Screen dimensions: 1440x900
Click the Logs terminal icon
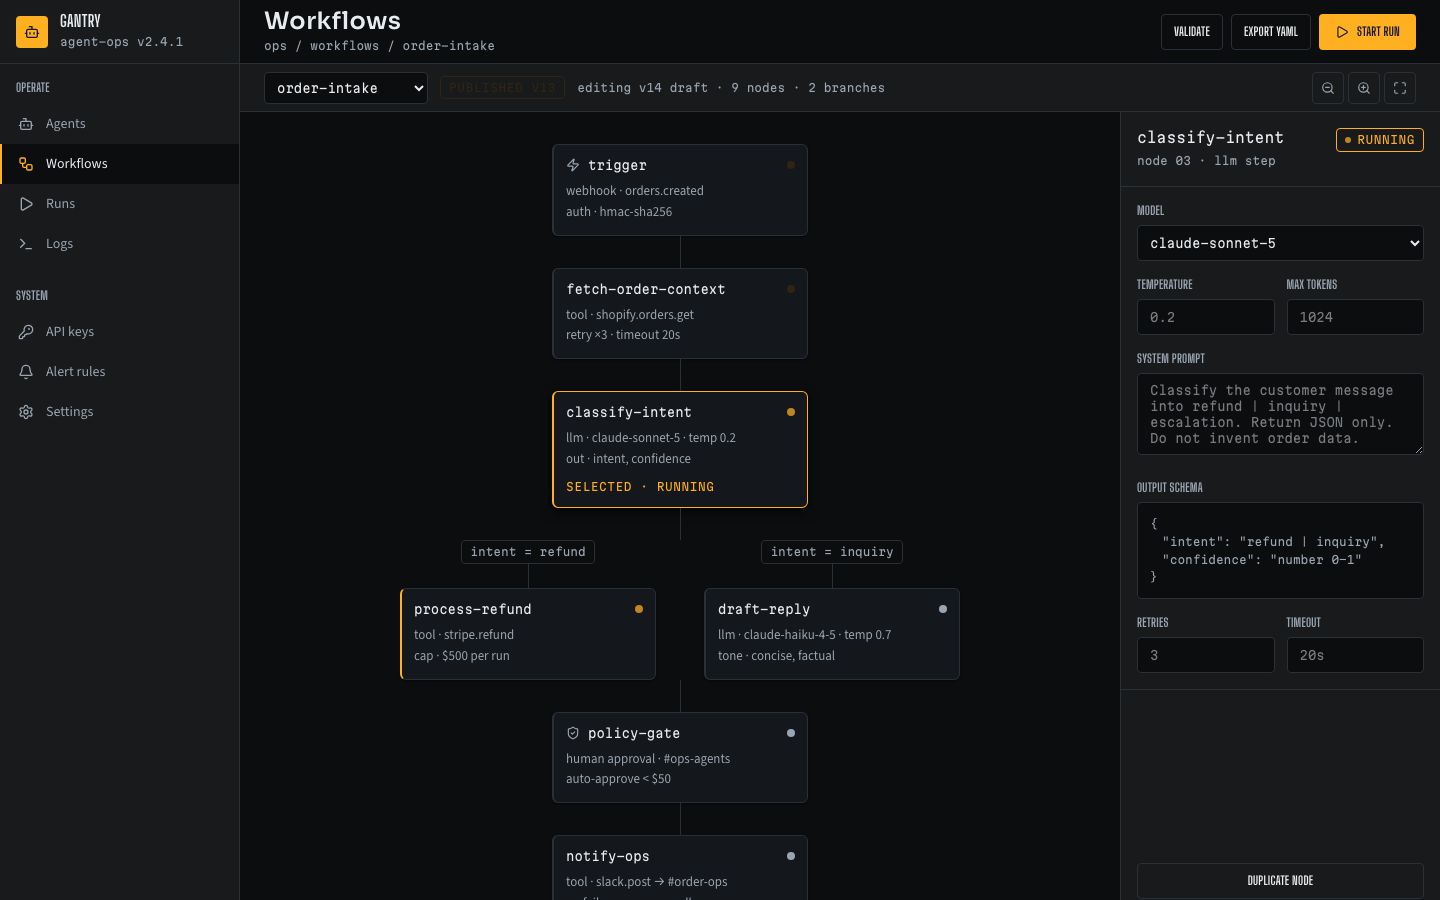click(x=26, y=244)
